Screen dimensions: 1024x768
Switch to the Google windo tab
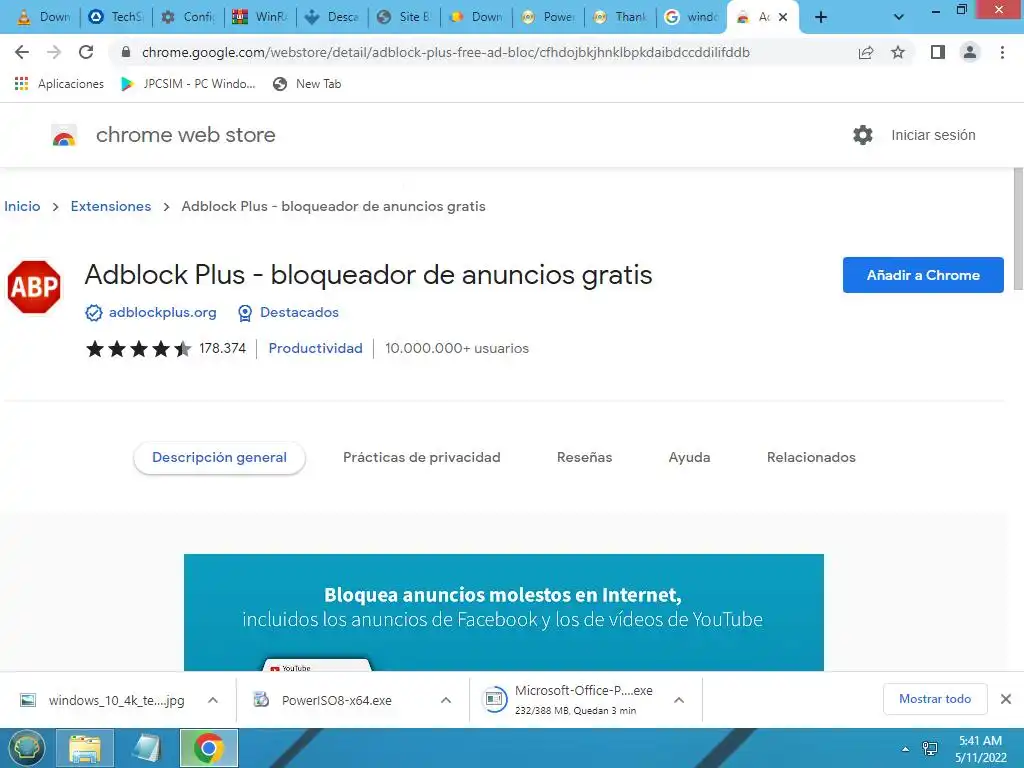[x=691, y=17]
